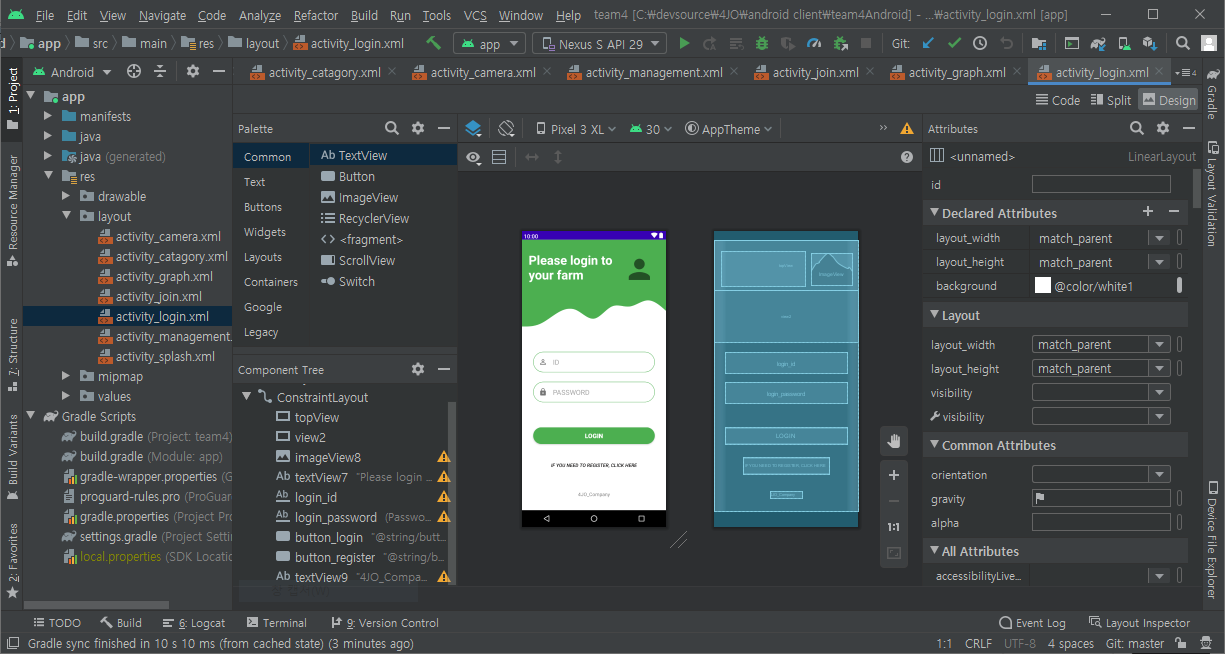Switch to Split view mode
Viewport: 1225px width, 654px height.
coord(1112,100)
